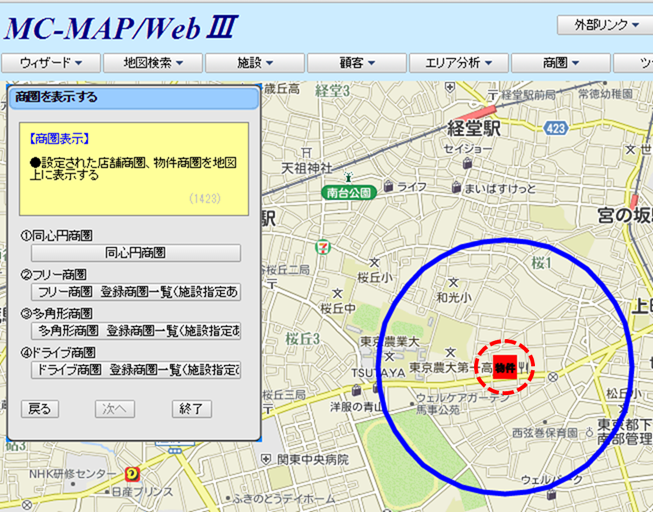The width and height of the screenshot is (653, 512).
Task: Open the 顧客 menu
Action: pyautogui.click(x=357, y=63)
